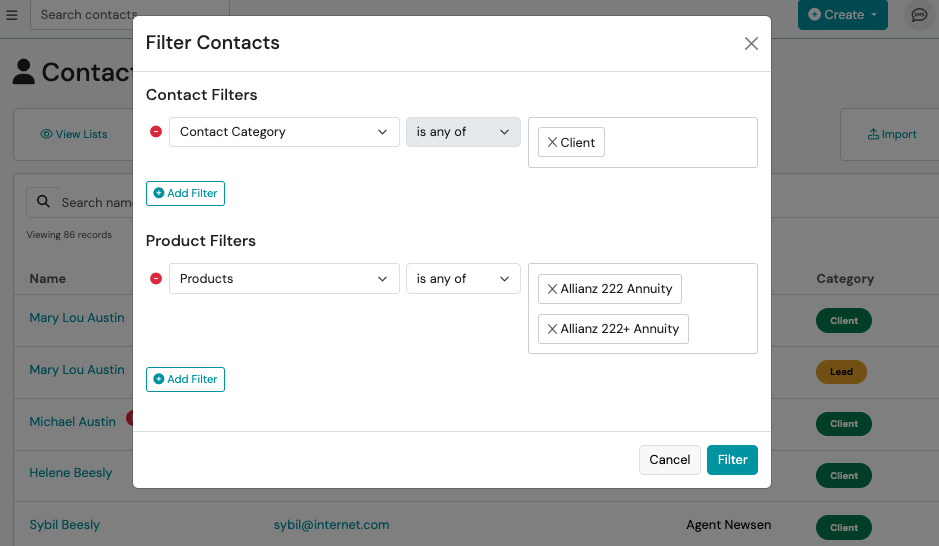Remove the Allianz 222 Annuity tag
The height and width of the screenshot is (546, 939).
[552, 289]
